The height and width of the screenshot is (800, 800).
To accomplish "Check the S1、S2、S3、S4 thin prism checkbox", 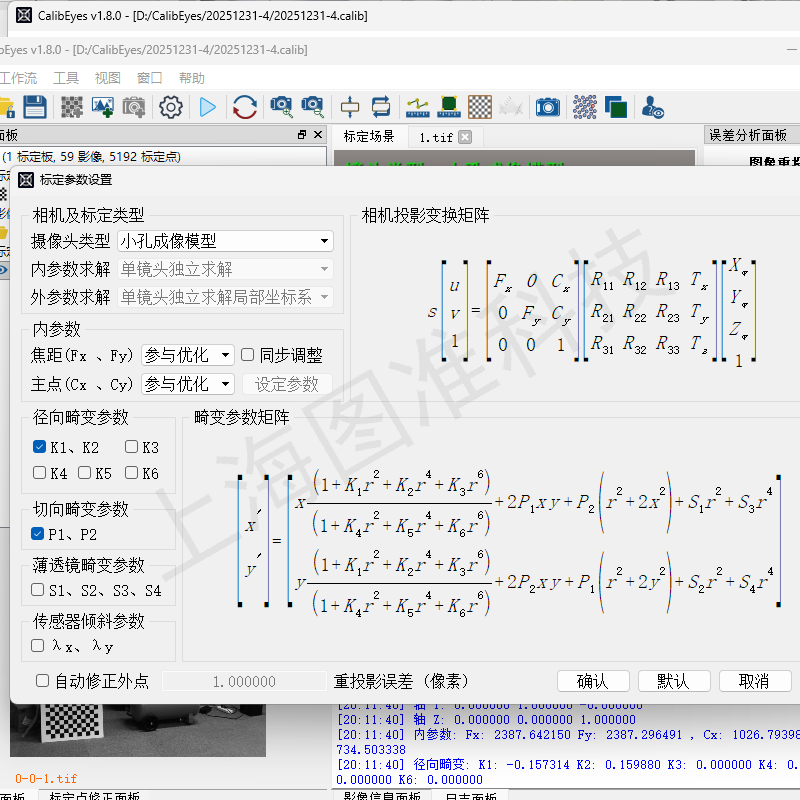I will 38,590.
